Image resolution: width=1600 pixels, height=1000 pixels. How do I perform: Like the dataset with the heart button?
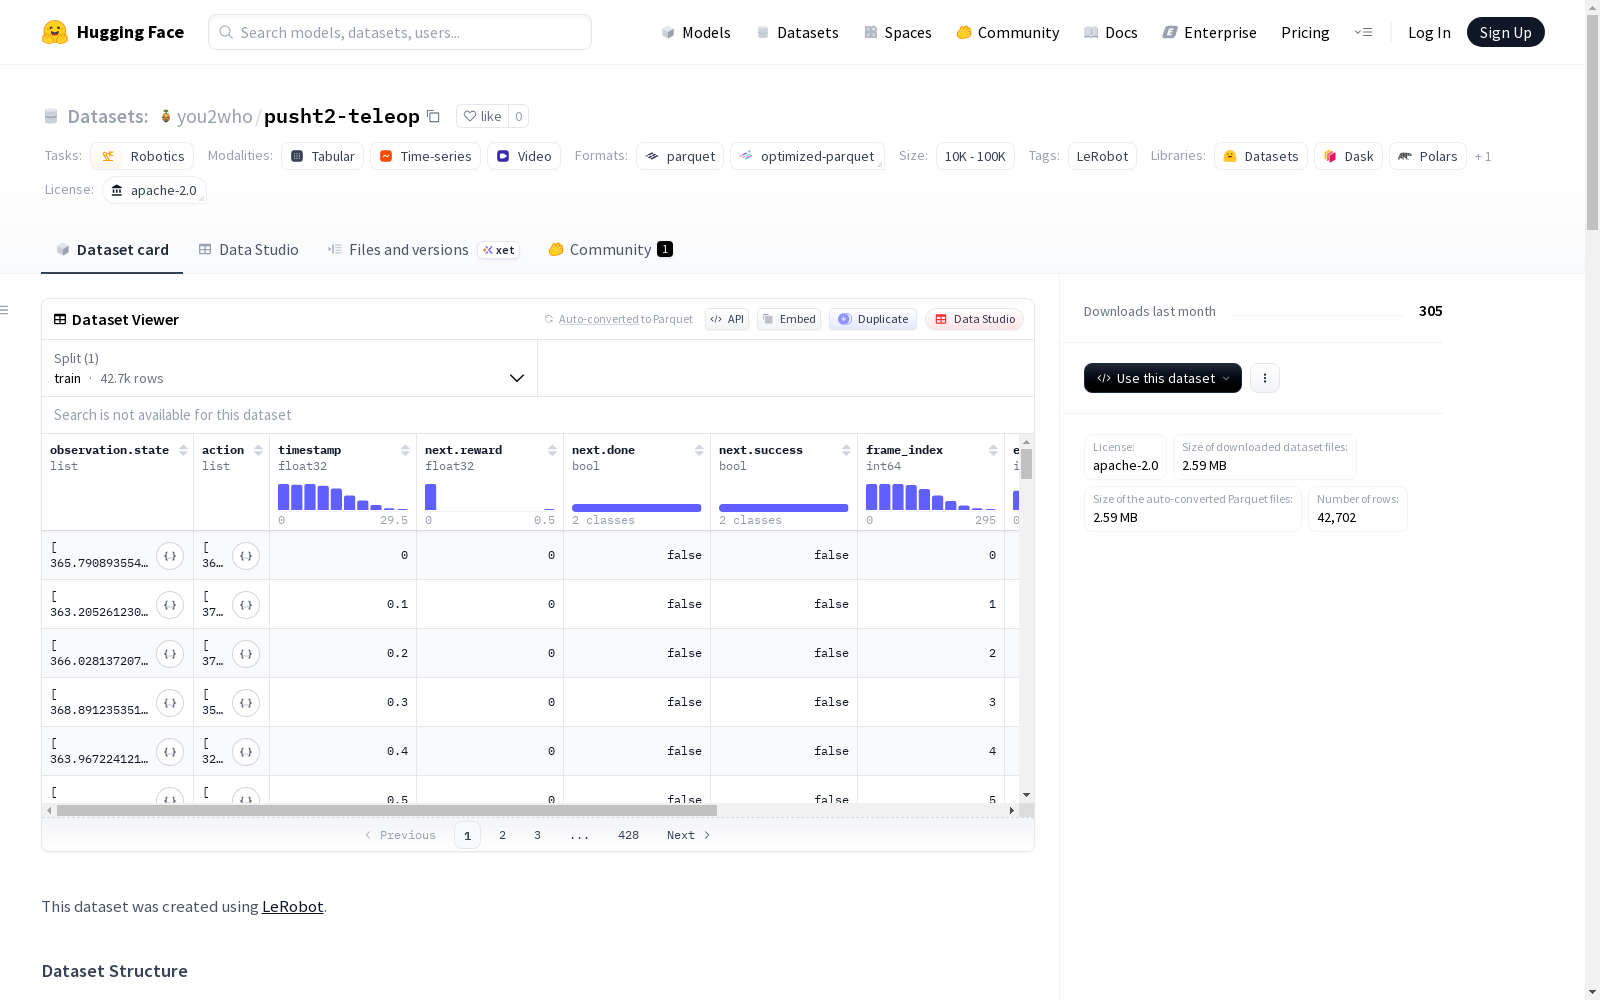[x=483, y=116]
